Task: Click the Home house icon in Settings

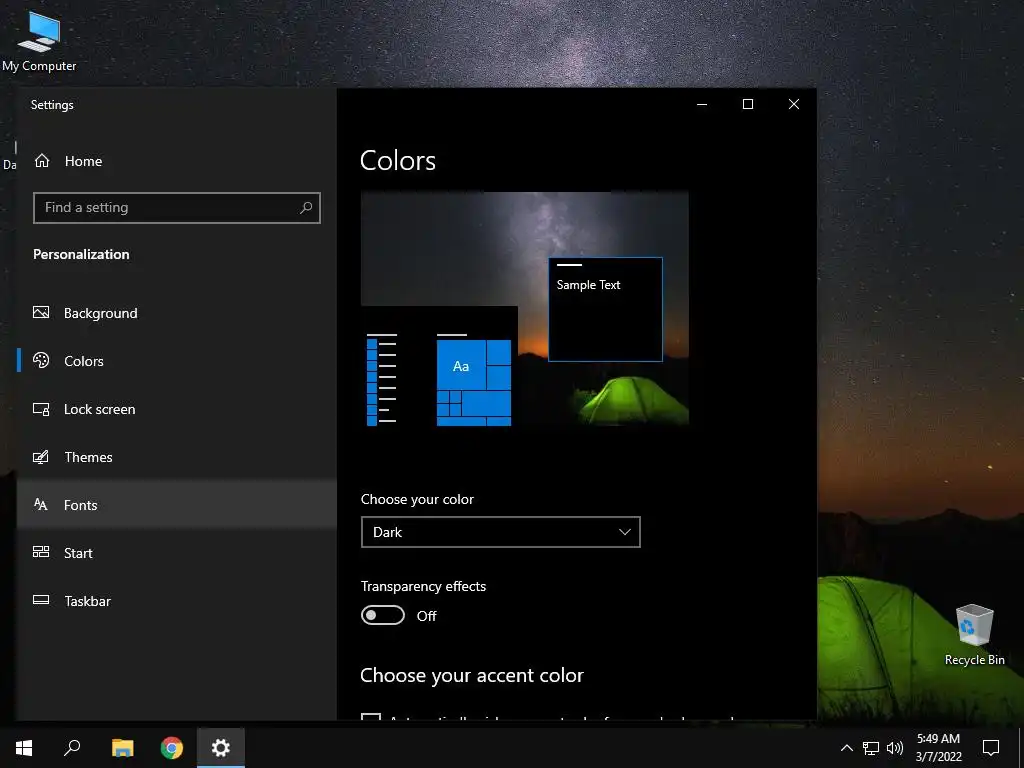Action: coord(42,161)
